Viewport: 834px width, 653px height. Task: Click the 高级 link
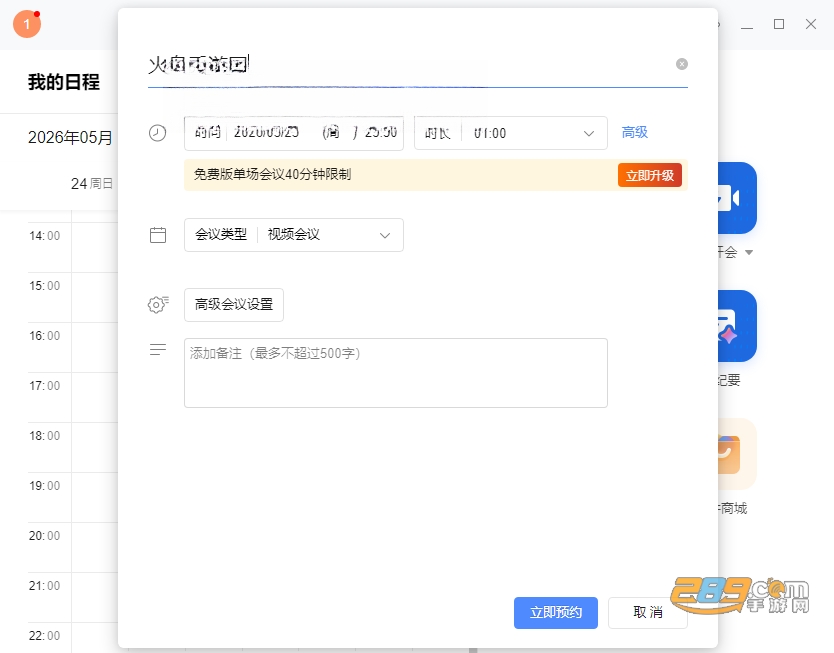pos(635,132)
